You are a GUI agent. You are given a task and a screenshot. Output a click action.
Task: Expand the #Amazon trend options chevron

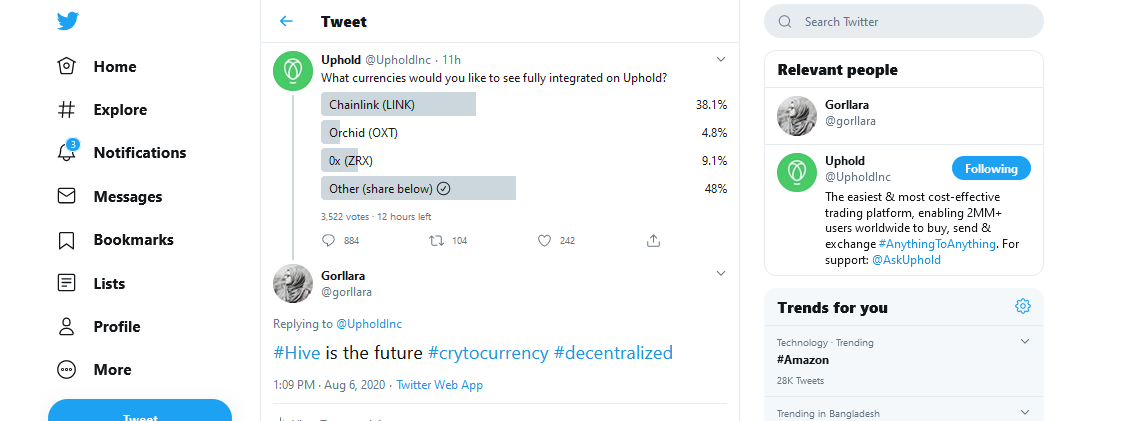pos(1025,342)
